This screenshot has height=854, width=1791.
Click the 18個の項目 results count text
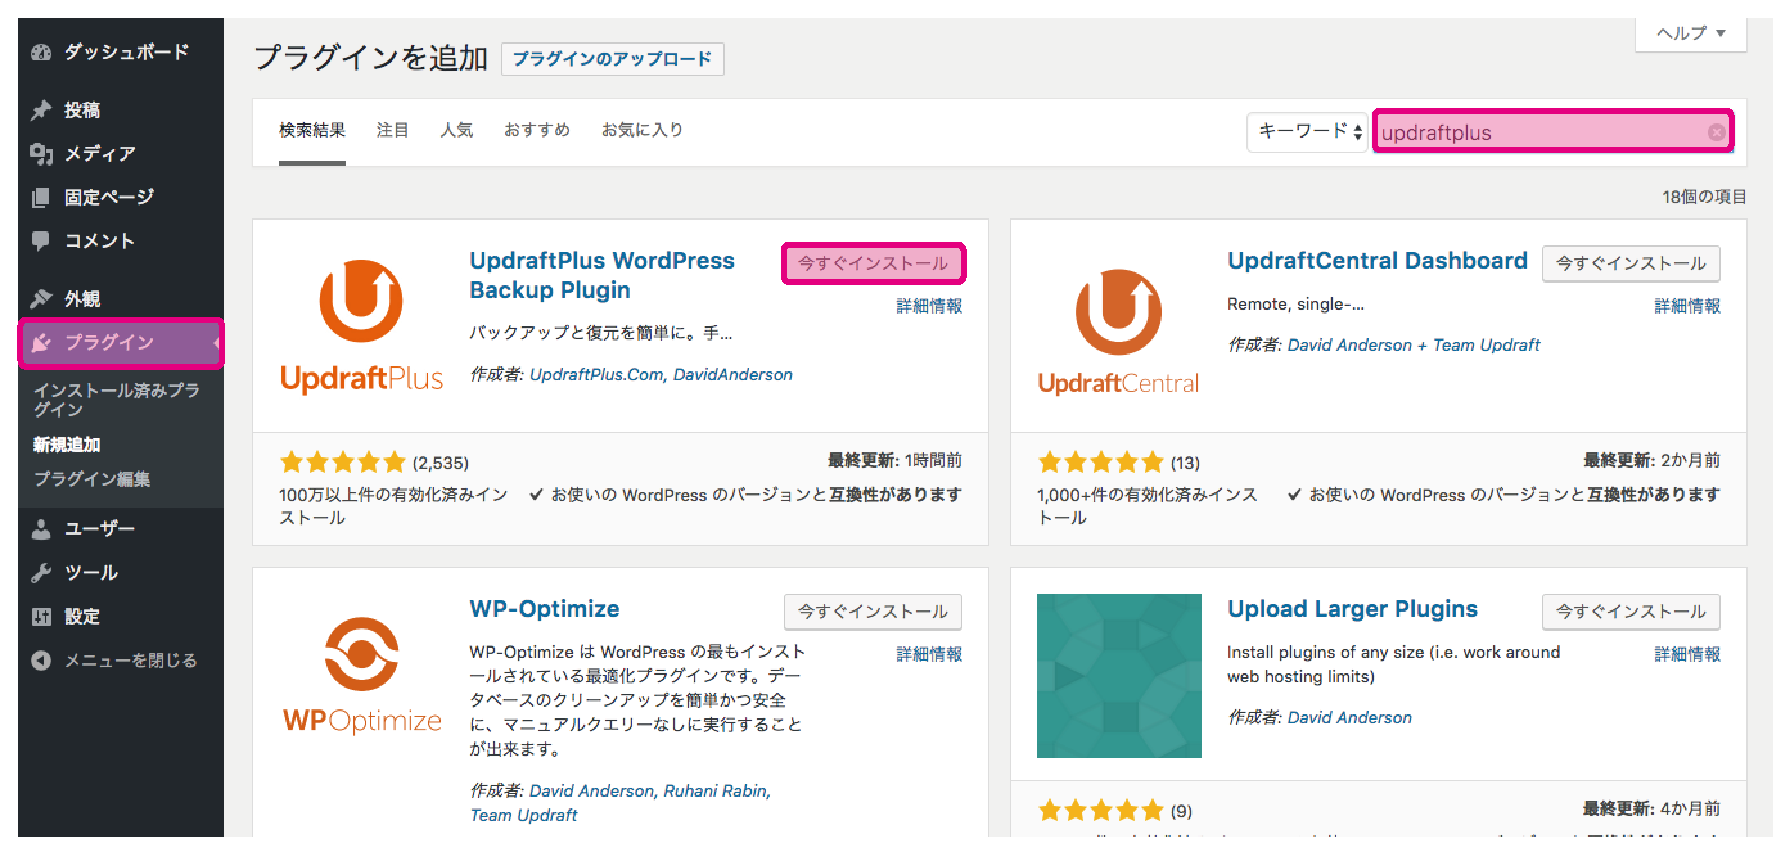click(1704, 197)
